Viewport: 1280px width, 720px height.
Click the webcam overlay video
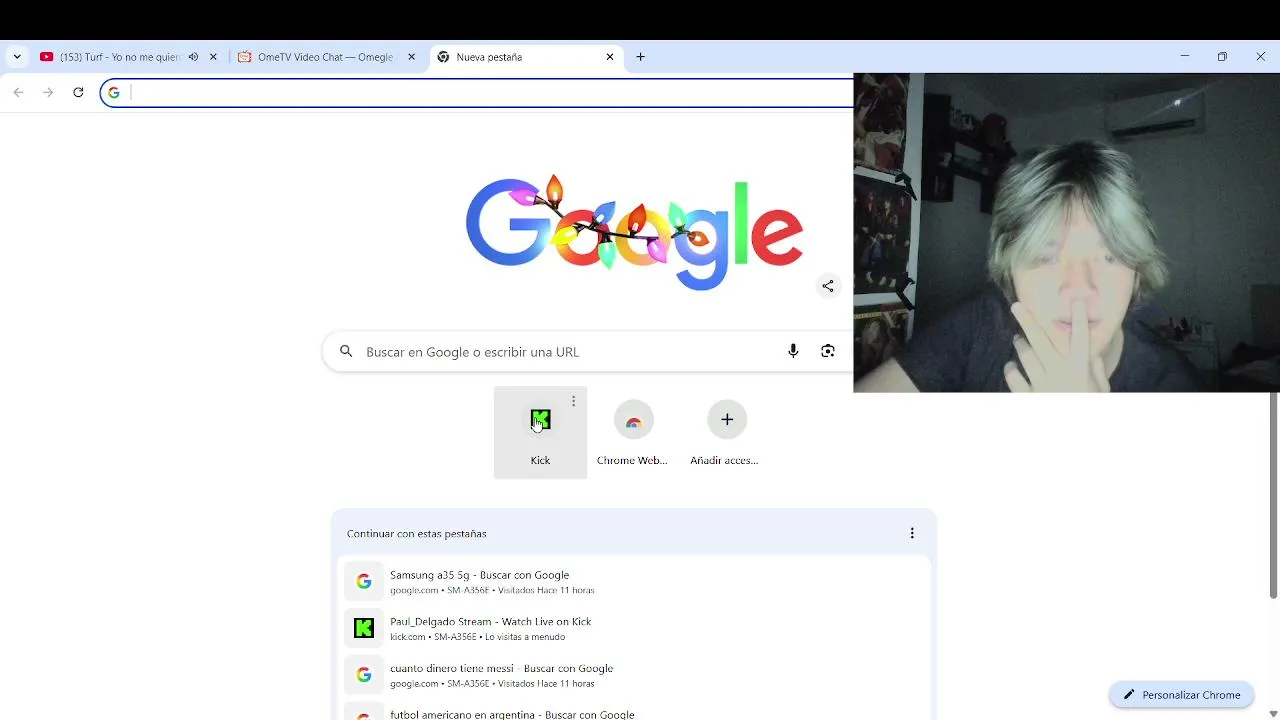tap(1066, 232)
